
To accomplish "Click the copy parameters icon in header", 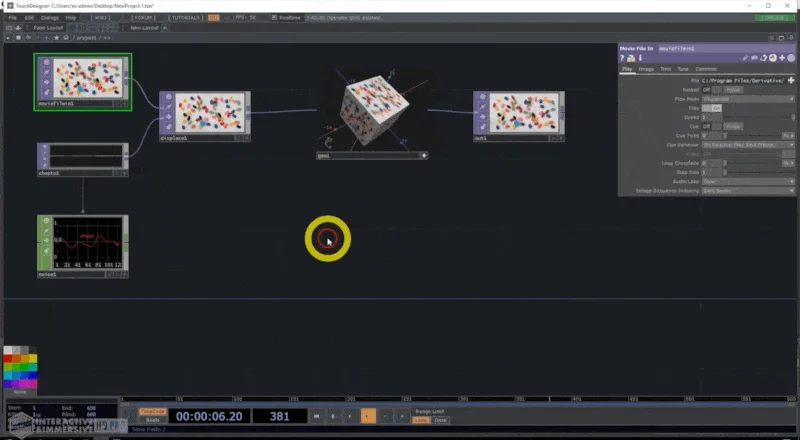I will [x=764, y=58].
